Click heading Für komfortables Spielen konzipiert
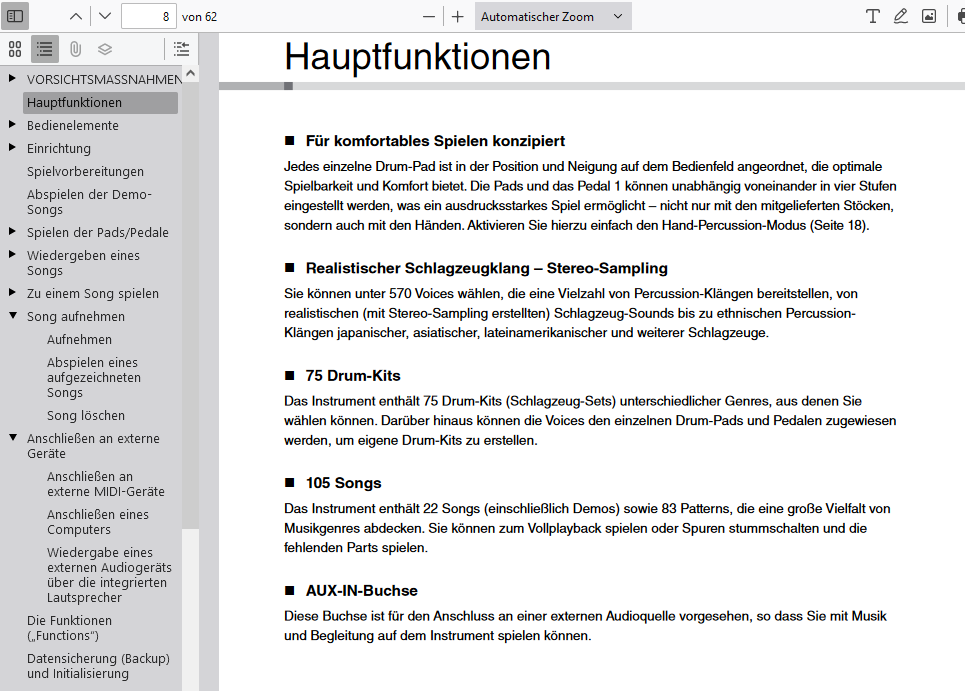The width and height of the screenshot is (965, 691). [435, 141]
